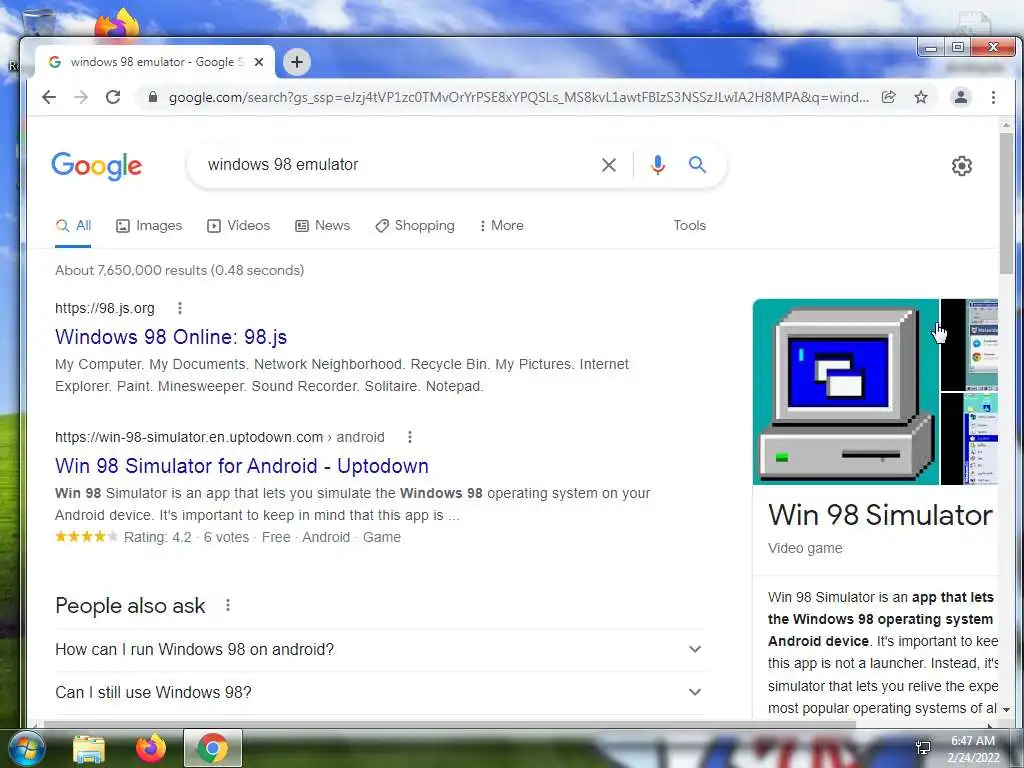Click the 'Video game' subtitle text
The height and width of the screenshot is (768, 1024).
coord(805,549)
